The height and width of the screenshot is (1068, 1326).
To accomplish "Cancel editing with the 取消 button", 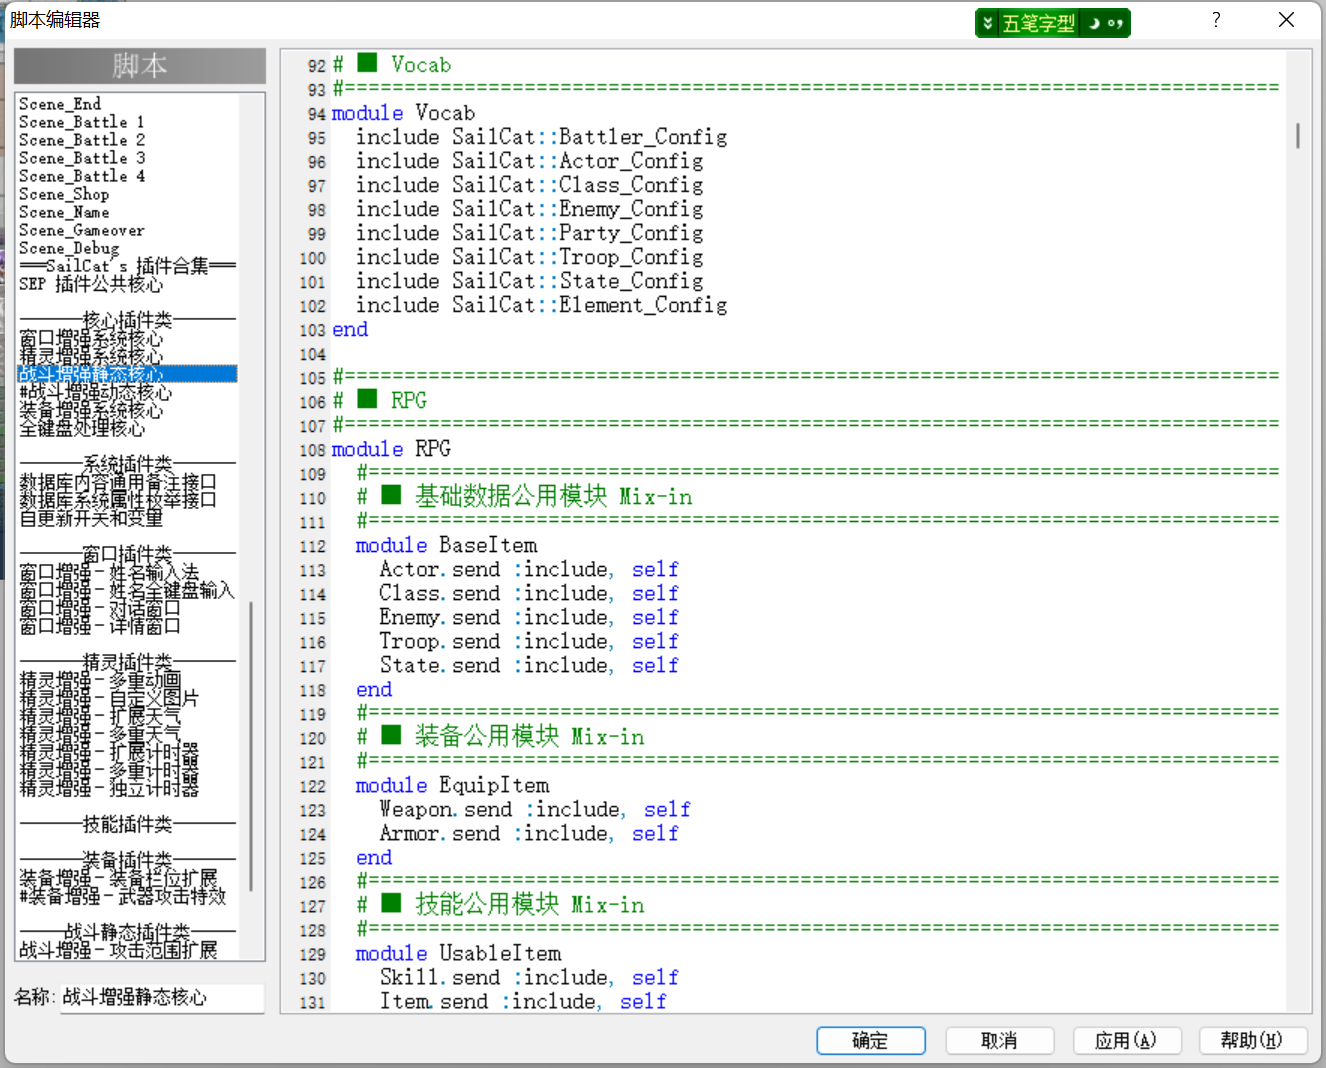I will [x=999, y=1041].
